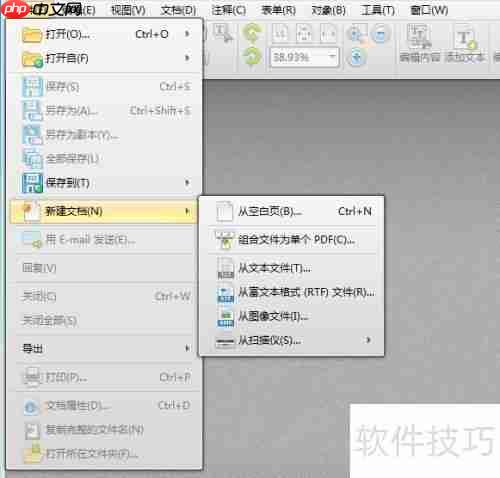
Task: Click the Save To disk icon
Action: click(32, 183)
